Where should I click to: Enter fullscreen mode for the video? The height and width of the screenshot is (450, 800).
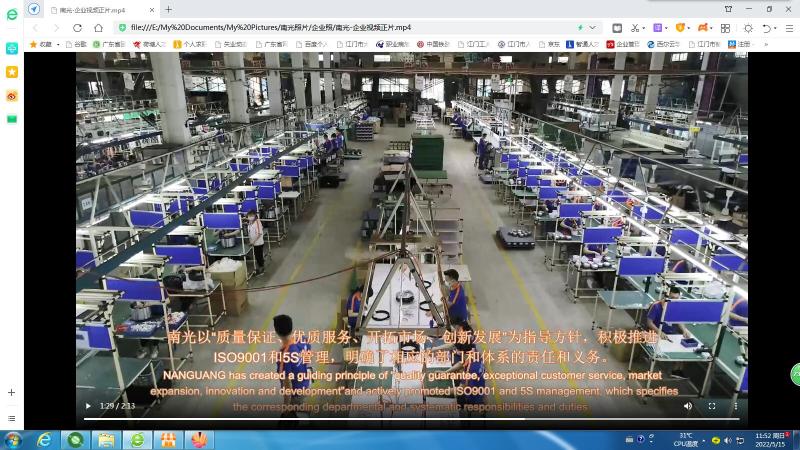tap(712, 406)
